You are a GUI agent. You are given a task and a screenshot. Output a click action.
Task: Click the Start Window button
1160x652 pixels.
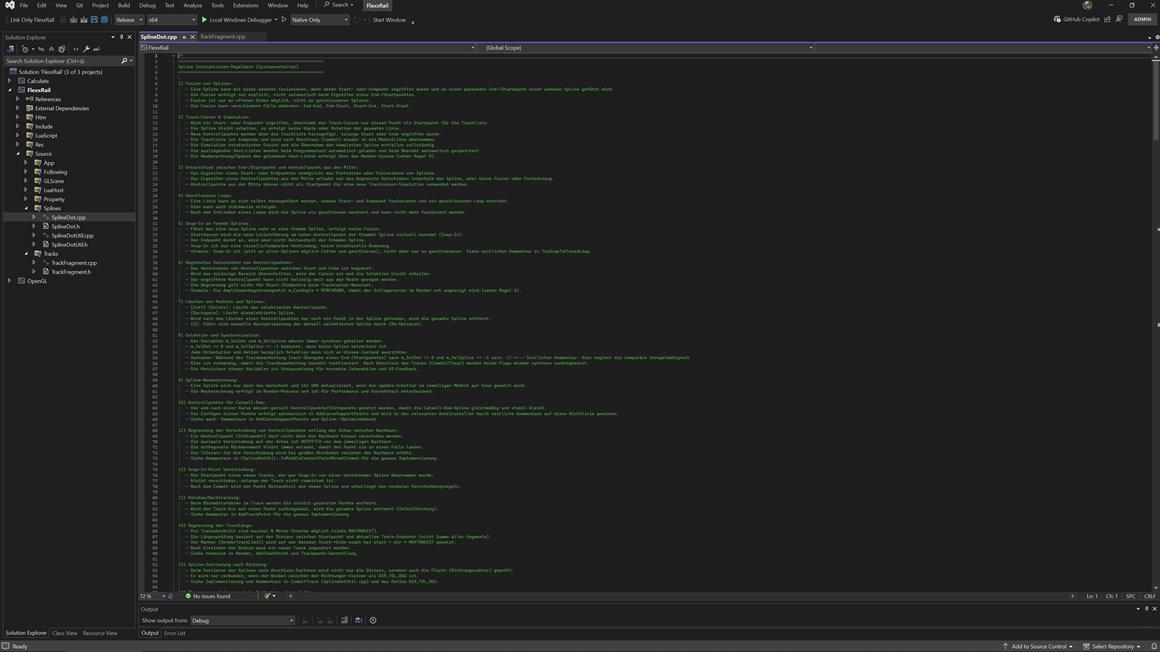pyautogui.click(x=389, y=20)
